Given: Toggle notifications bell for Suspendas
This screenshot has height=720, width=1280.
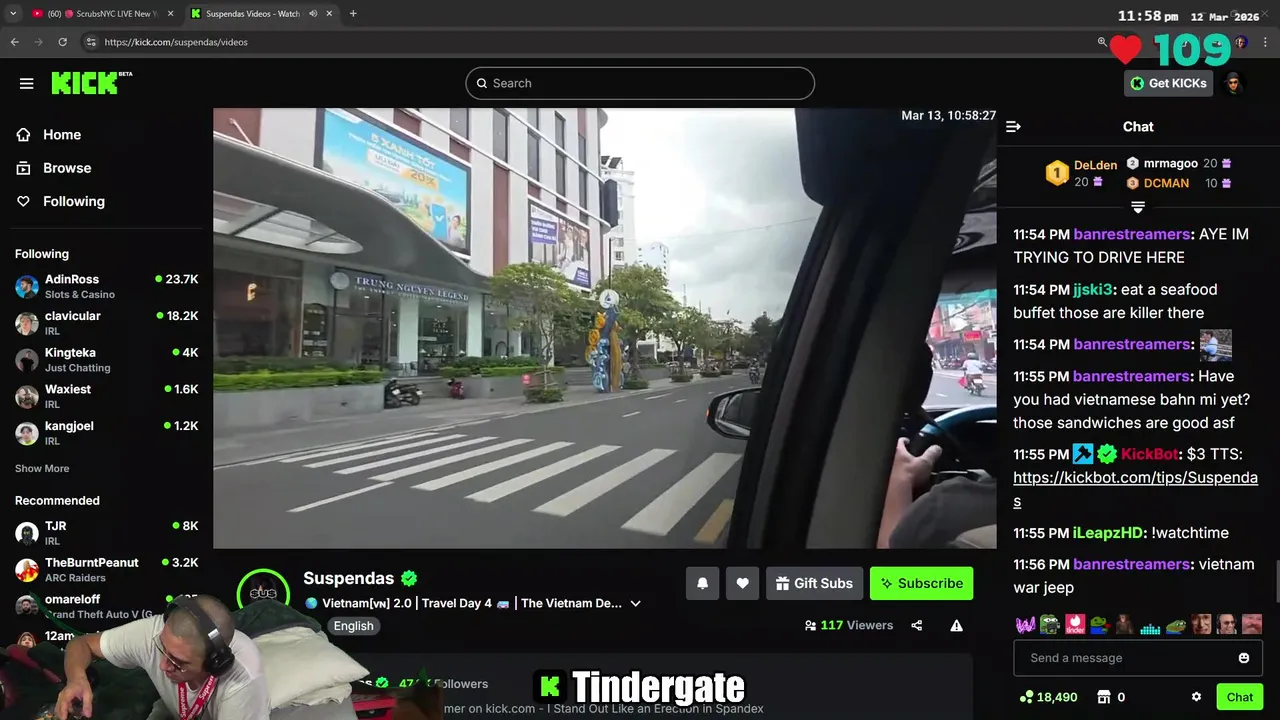Looking at the screenshot, I should (x=702, y=583).
